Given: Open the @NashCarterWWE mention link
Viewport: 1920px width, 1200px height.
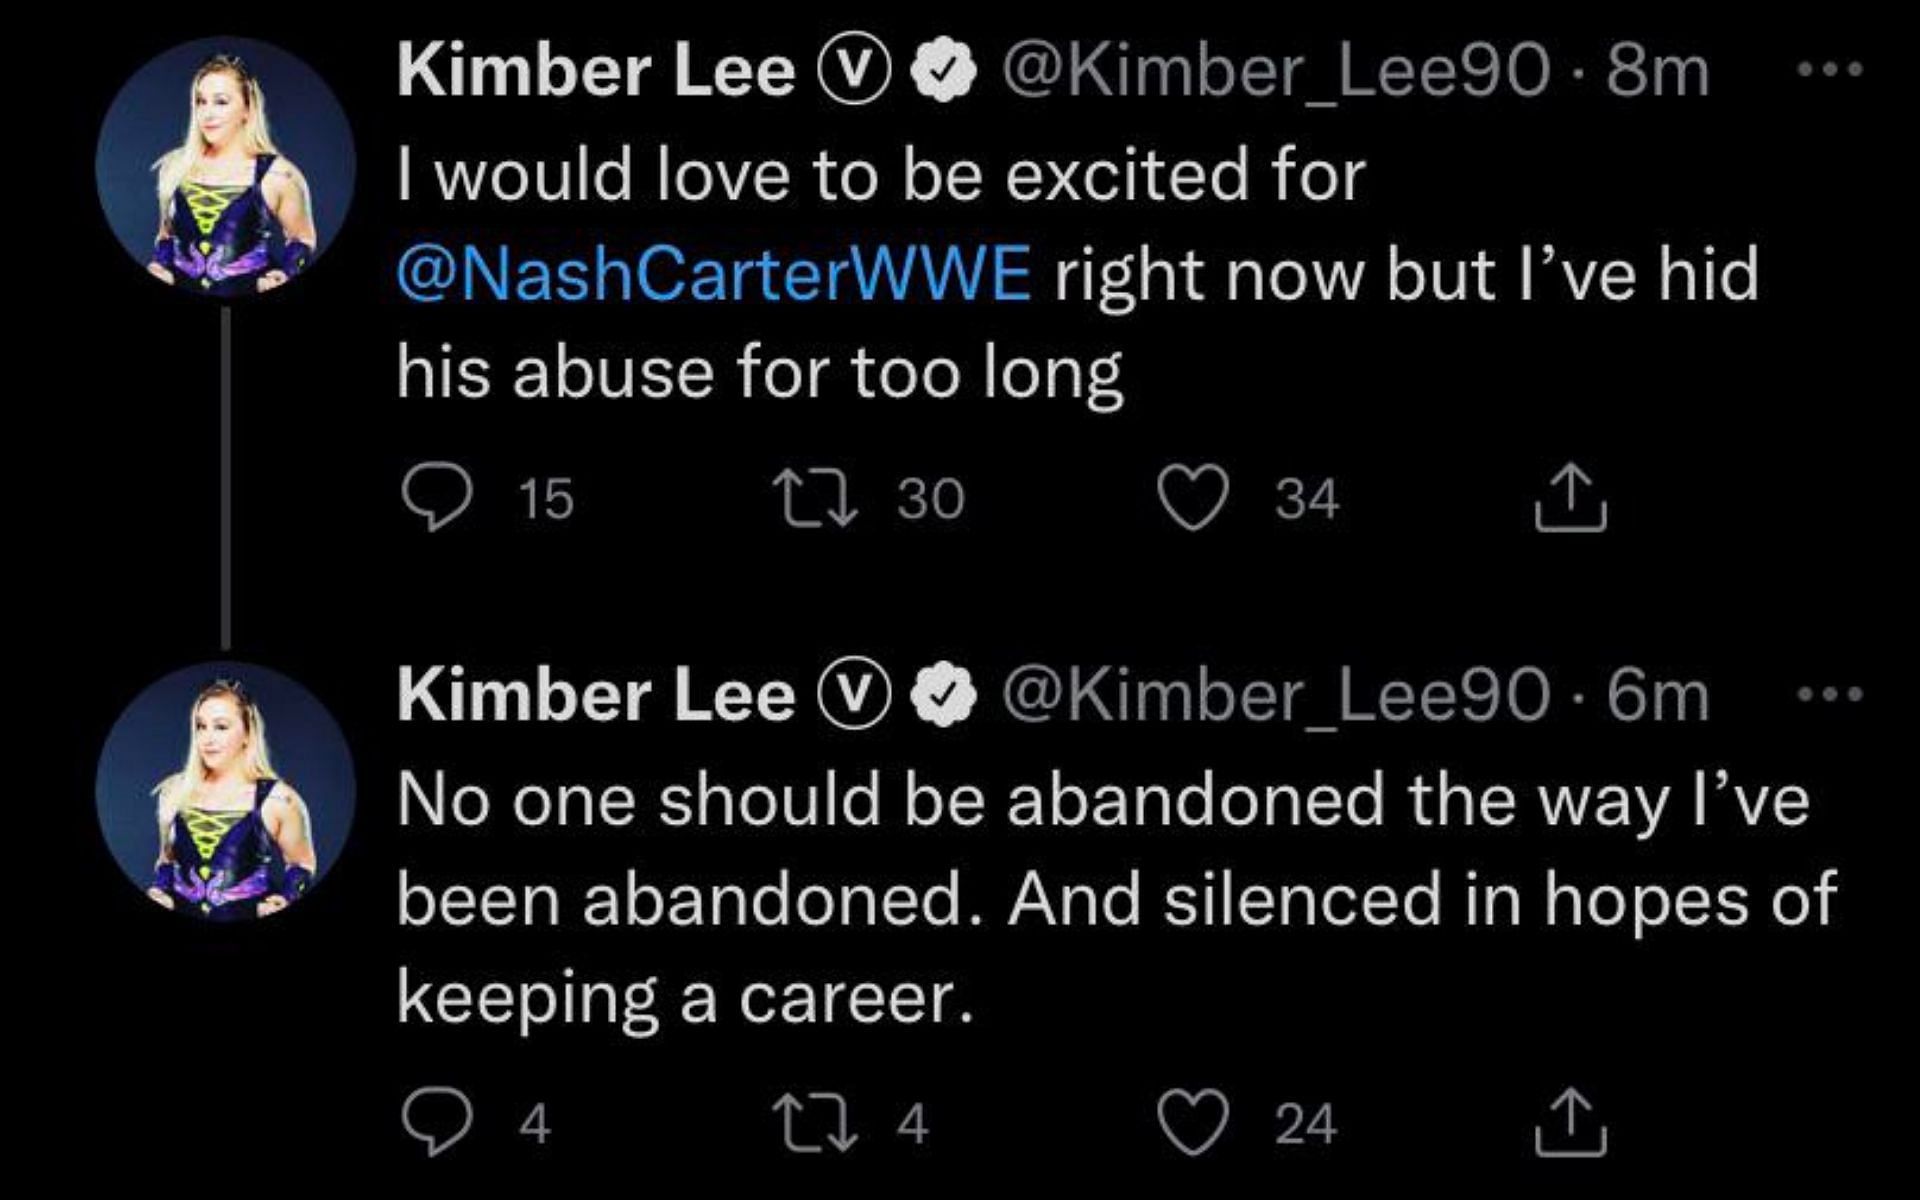Looking at the screenshot, I should pyautogui.click(x=714, y=274).
